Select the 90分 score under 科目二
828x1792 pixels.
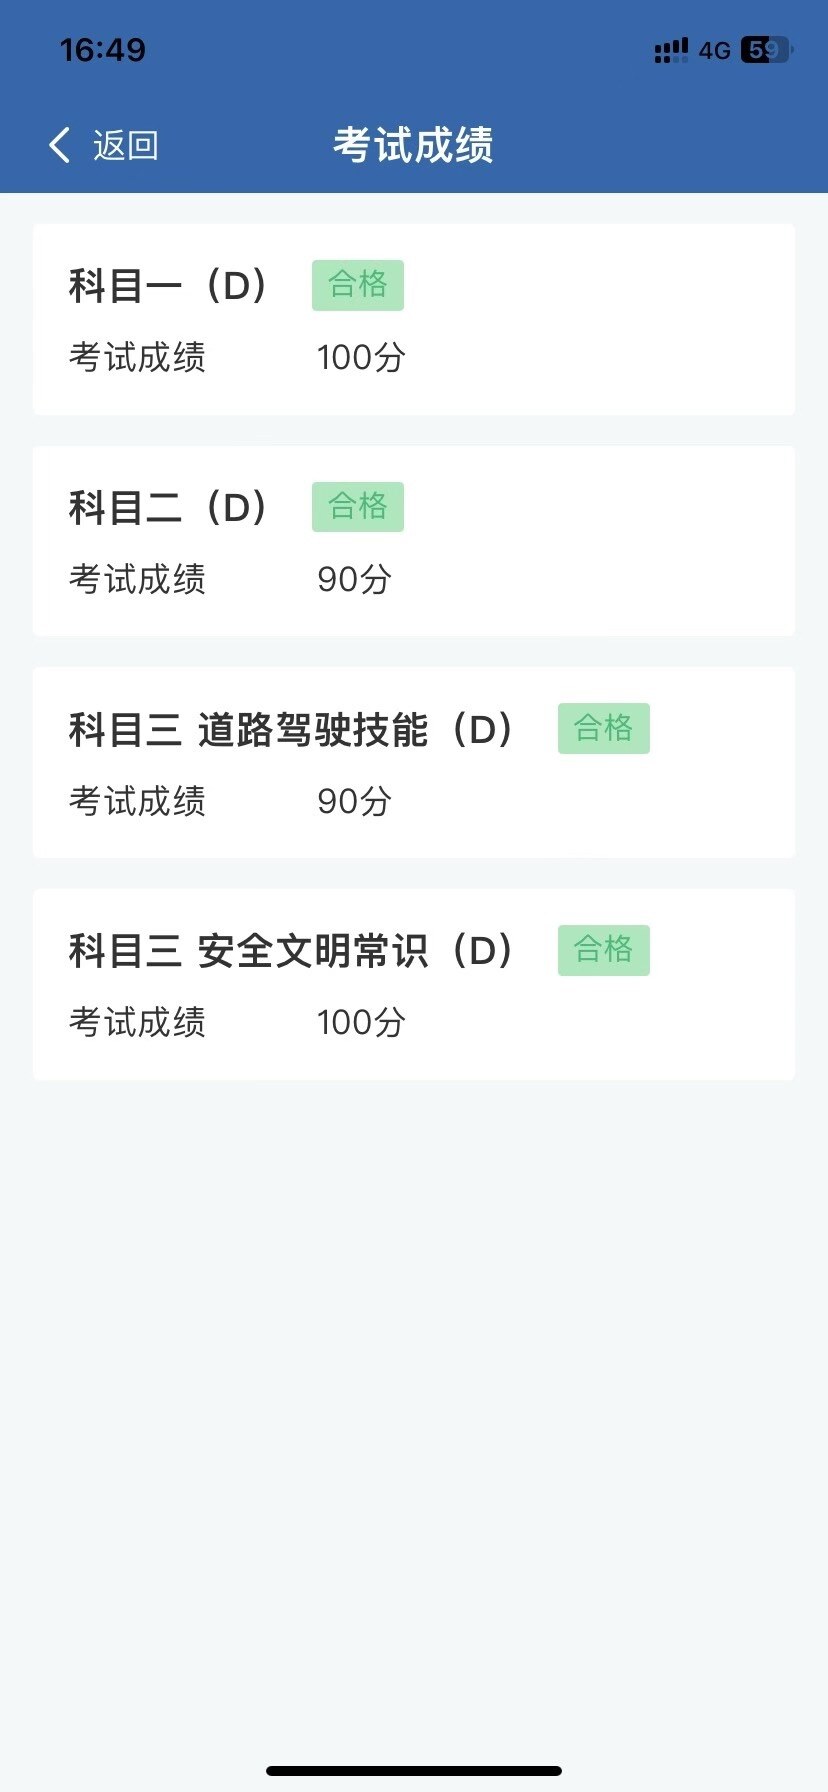point(354,579)
